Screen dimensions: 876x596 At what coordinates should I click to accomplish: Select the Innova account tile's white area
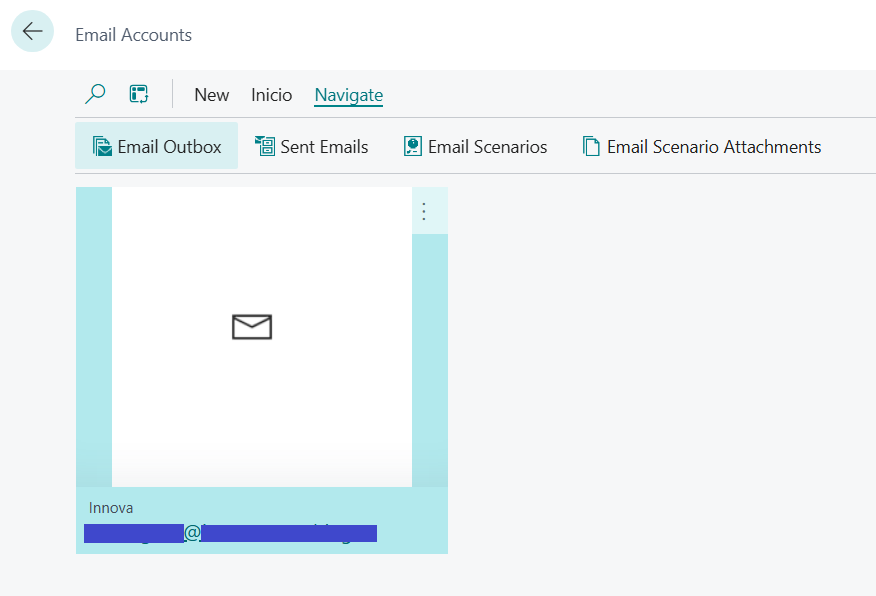tap(260, 420)
